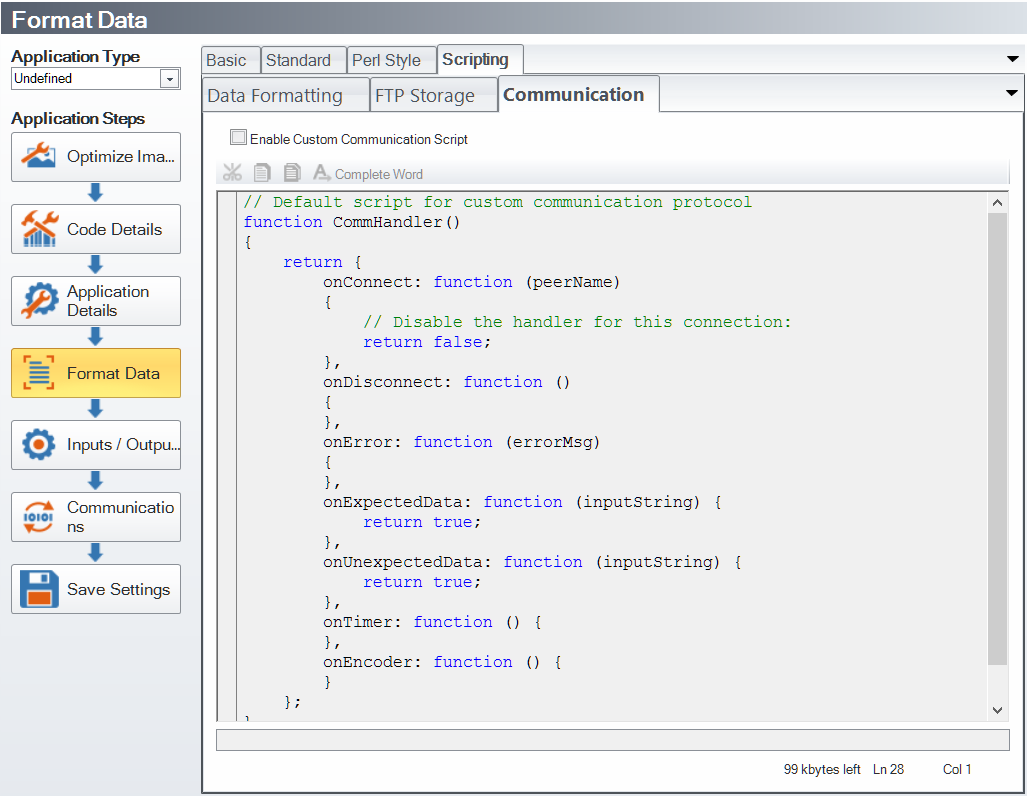Viewport: 1027px width, 796px height.
Task: Select the Format Data step
Action: click(96, 373)
